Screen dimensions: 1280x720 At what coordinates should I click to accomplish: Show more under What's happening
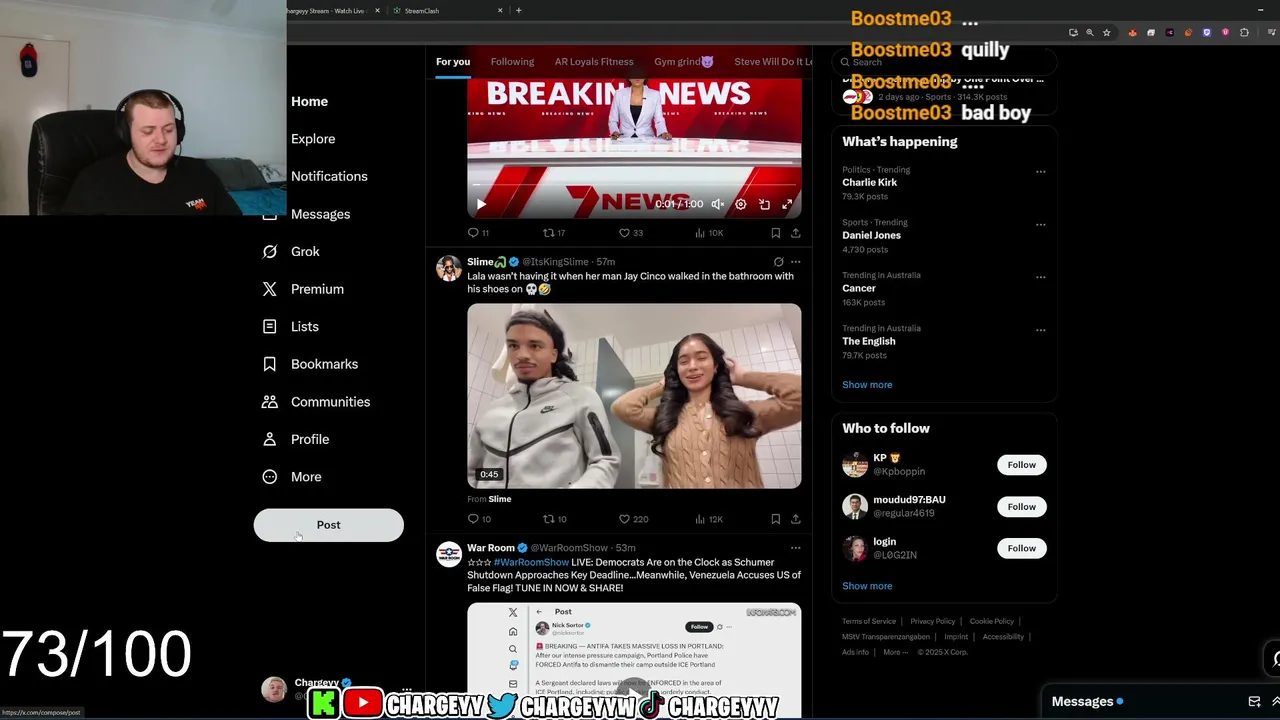[867, 385]
